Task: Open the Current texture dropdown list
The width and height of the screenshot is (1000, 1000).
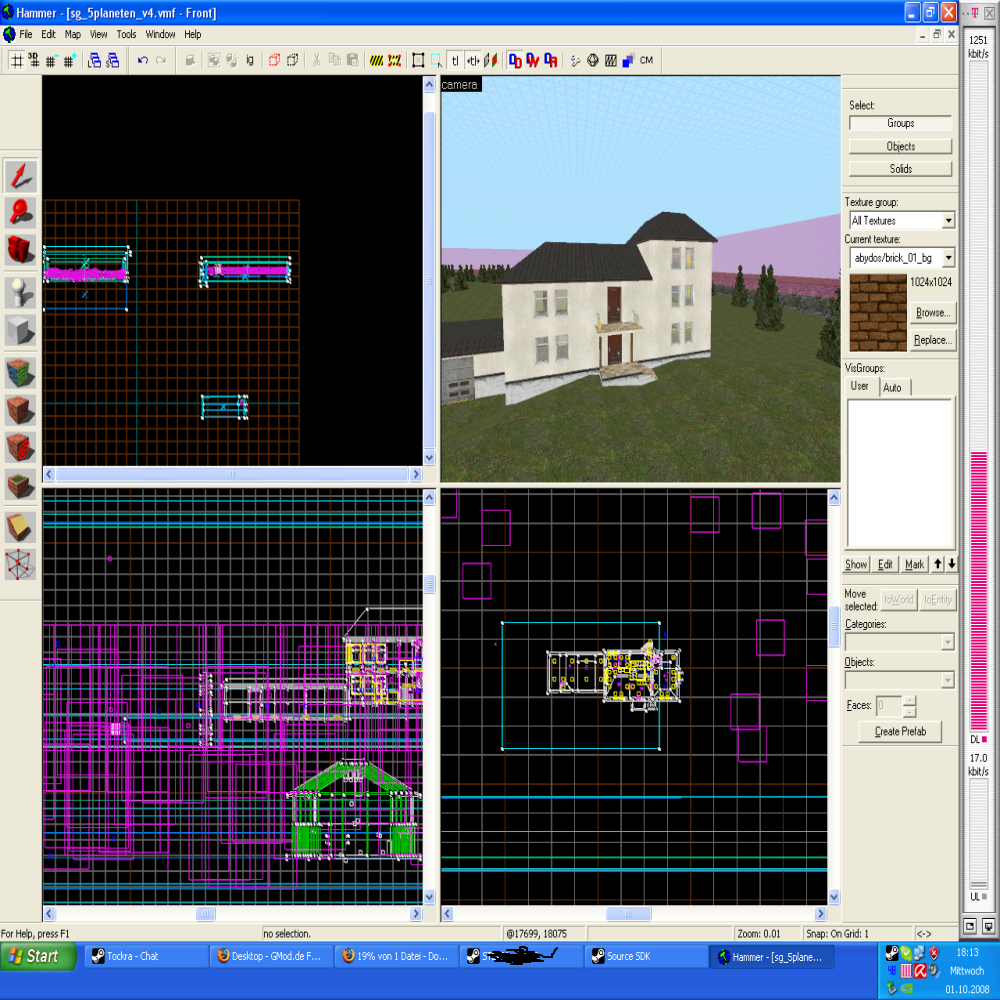Action: pyautogui.click(x=948, y=258)
